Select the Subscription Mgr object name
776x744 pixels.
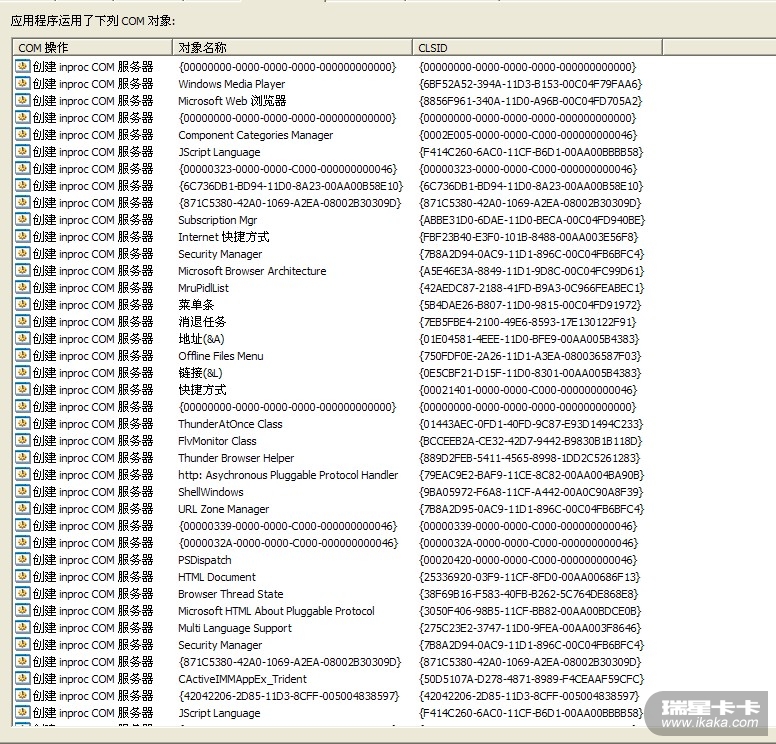pyautogui.click(x=217, y=220)
